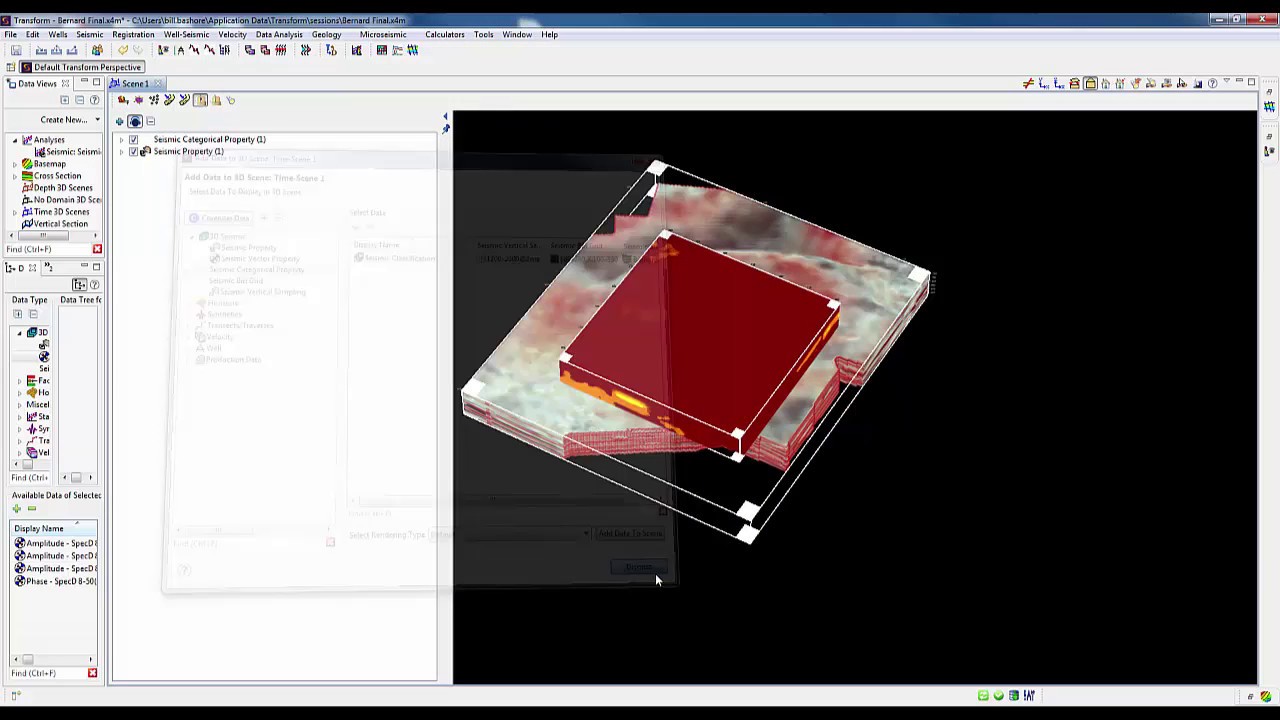Select Cross Section in Data Views tree
This screenshot has width=1280, height=720.
point(57,176)
